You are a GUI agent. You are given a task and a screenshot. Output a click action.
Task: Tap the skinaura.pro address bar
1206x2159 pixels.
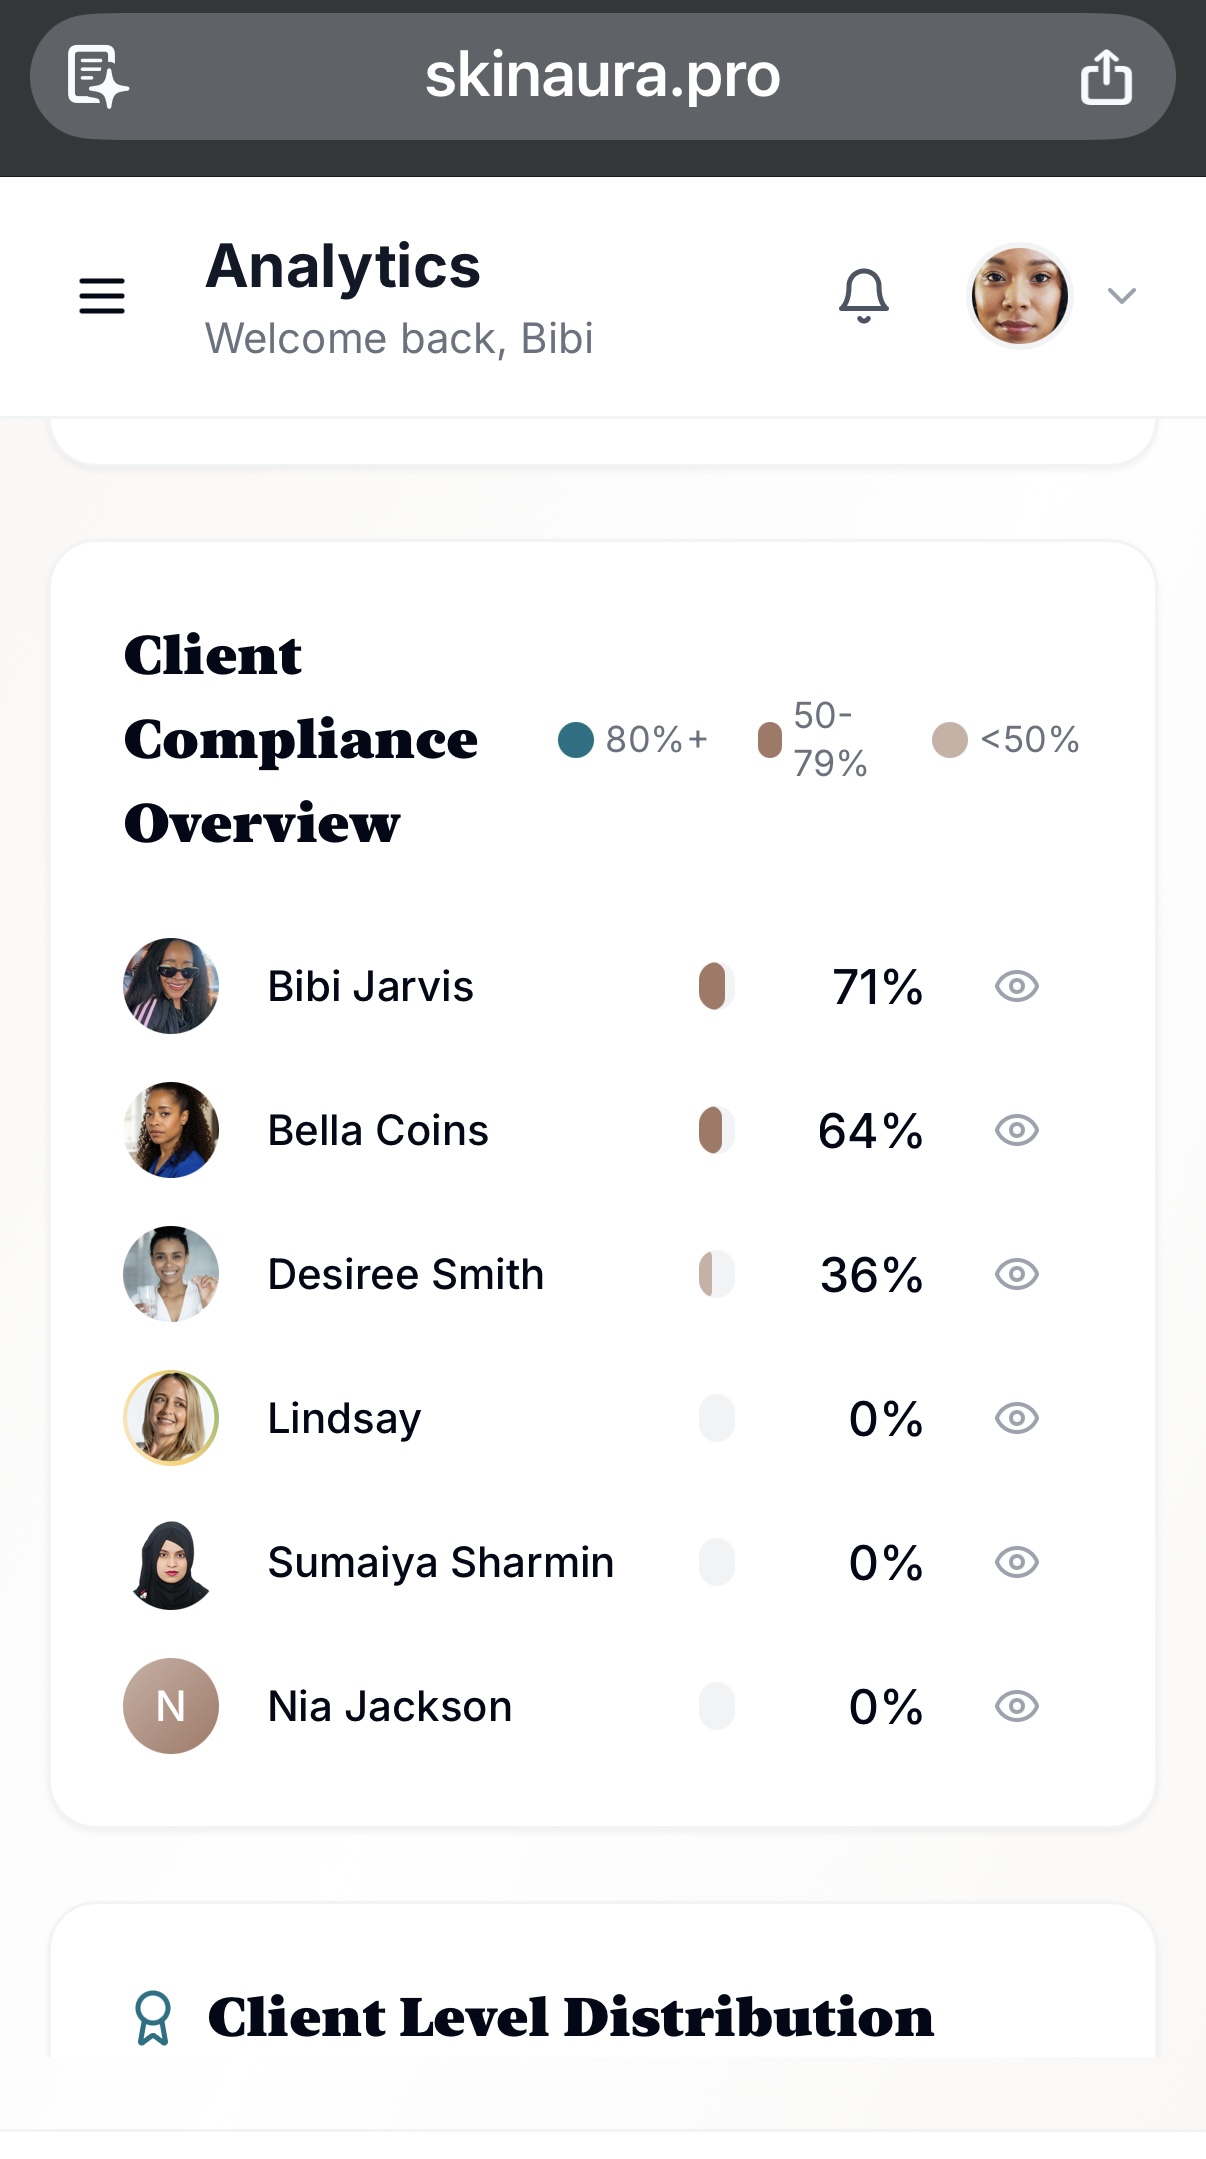click(602, 77)
